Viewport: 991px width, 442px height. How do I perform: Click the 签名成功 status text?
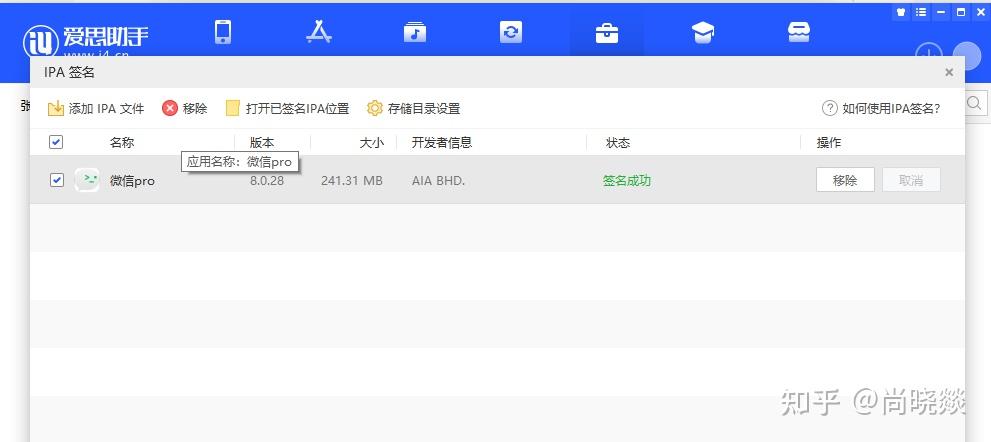coord(627,181)
